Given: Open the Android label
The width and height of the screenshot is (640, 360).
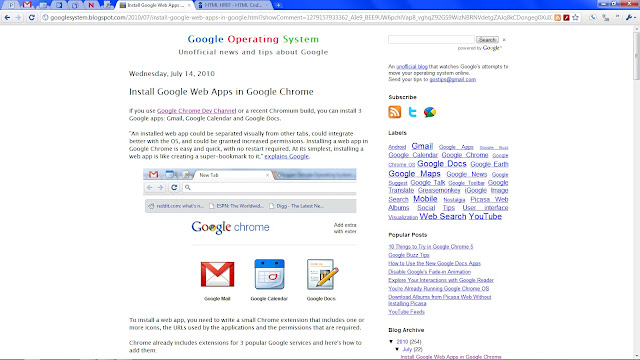Looking at the screenshot, I should 397,147.
